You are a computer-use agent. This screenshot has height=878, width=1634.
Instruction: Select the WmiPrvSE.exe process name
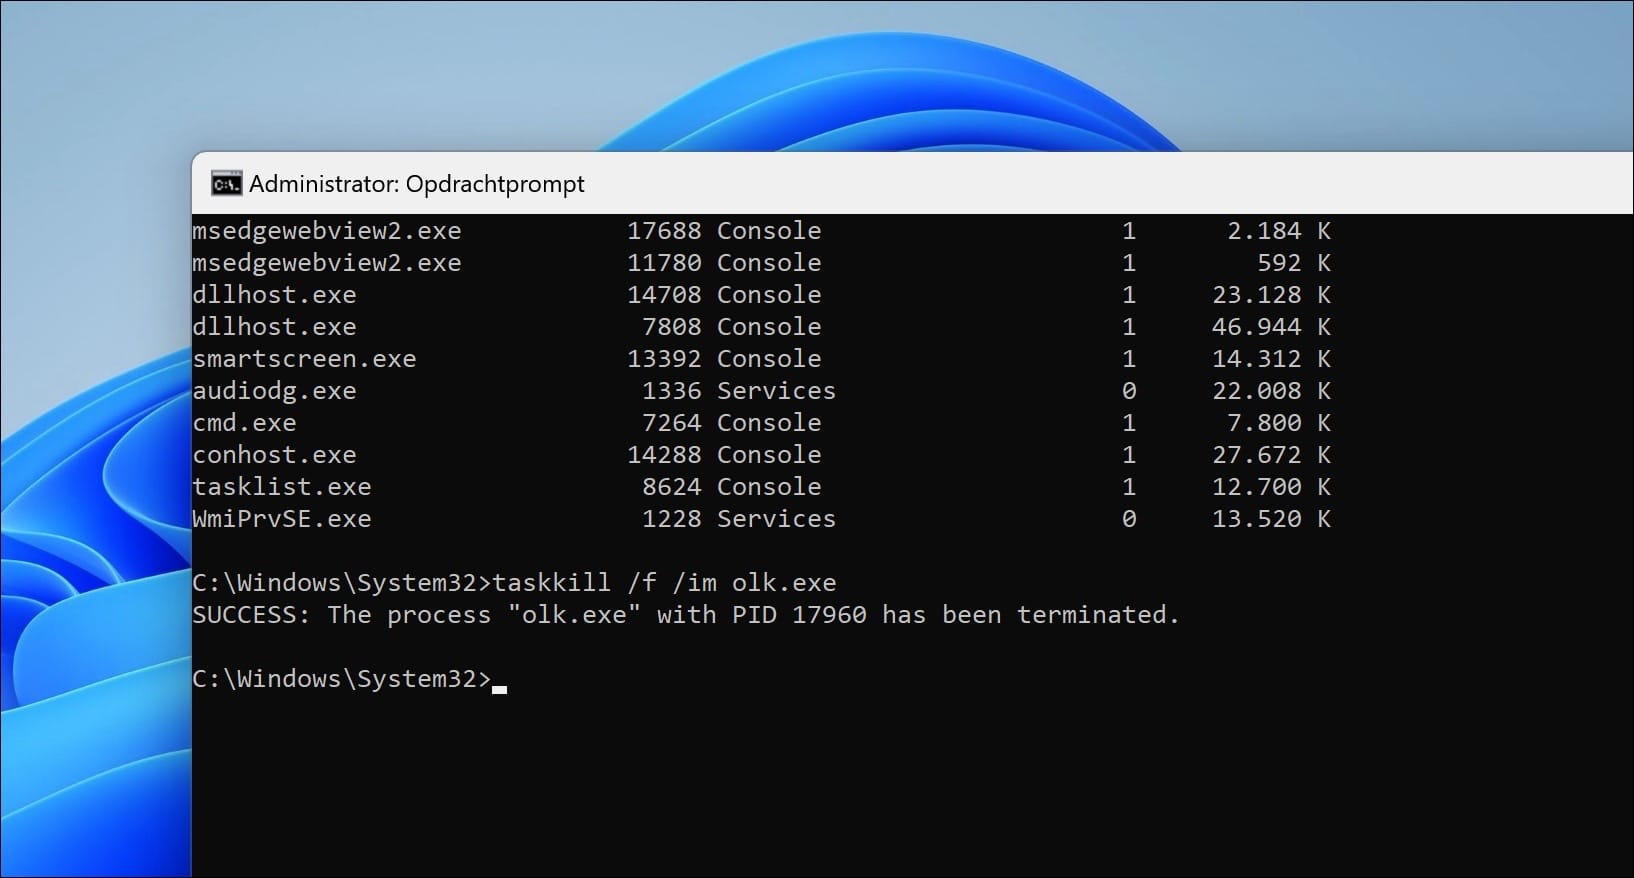click(x=282, y=519)
